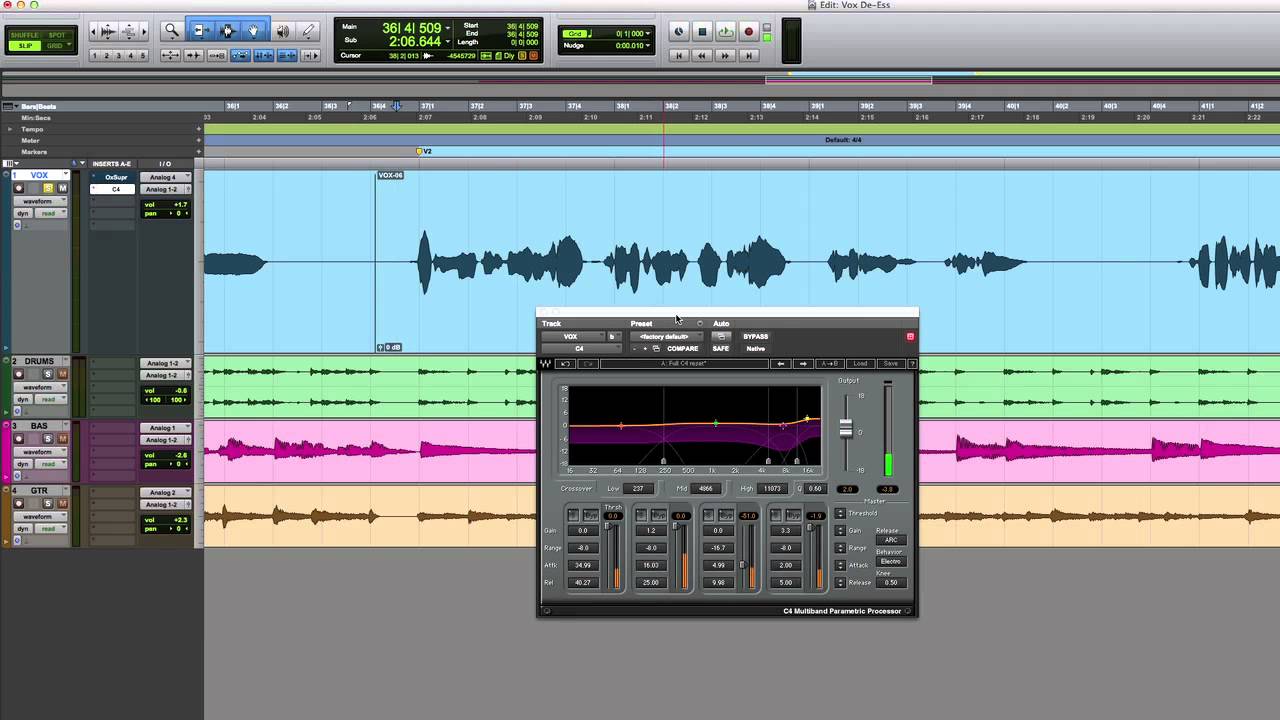Image resolution: width=1280 pixels, height=720 pixels.
Task: Click Go to End transport button
Action: point(748,55)
